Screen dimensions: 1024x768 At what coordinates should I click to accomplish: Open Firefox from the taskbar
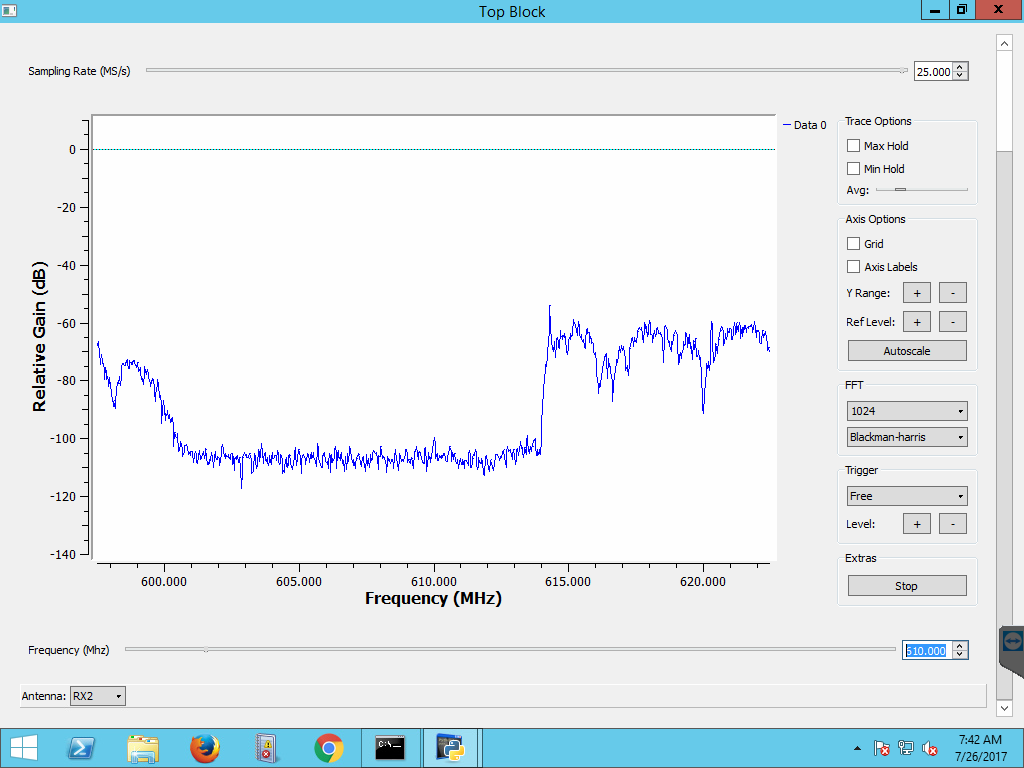pos(204,747)
